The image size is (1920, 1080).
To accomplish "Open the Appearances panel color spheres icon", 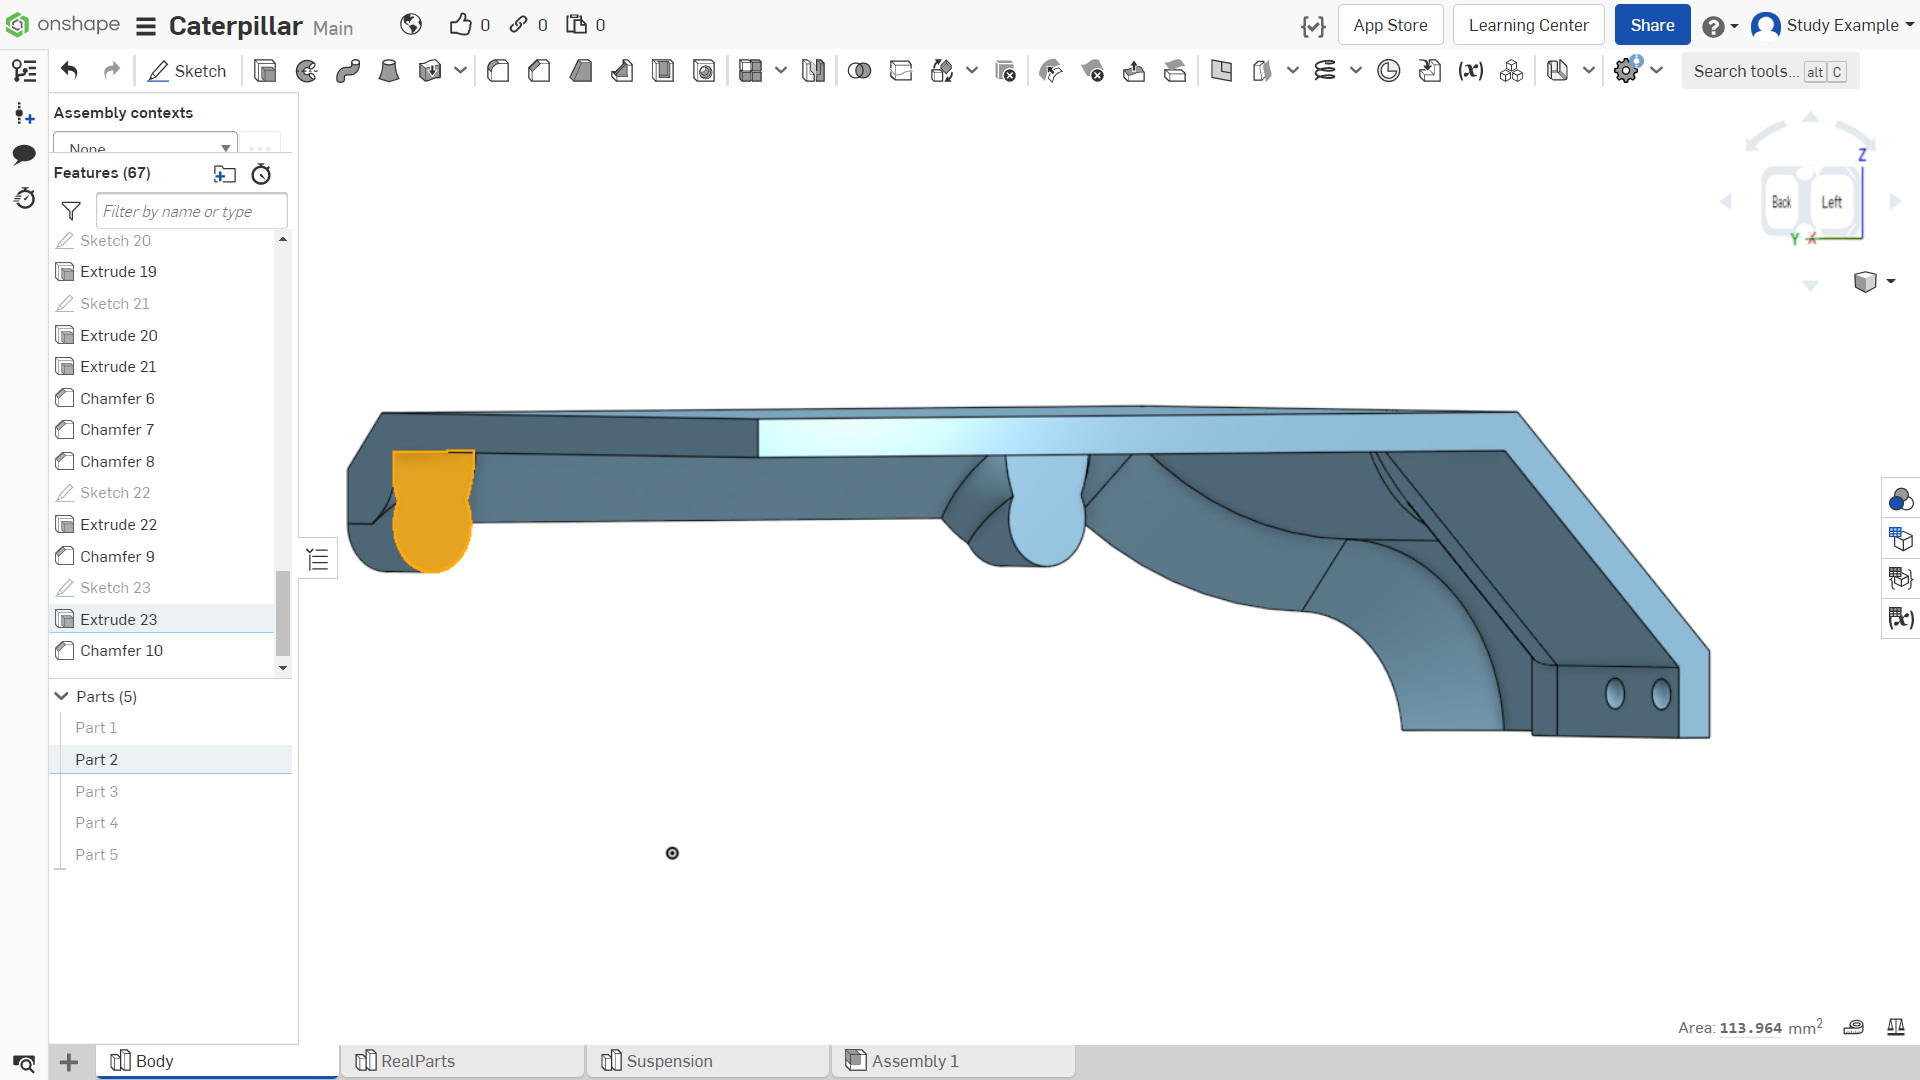I will click(1900, 499).
